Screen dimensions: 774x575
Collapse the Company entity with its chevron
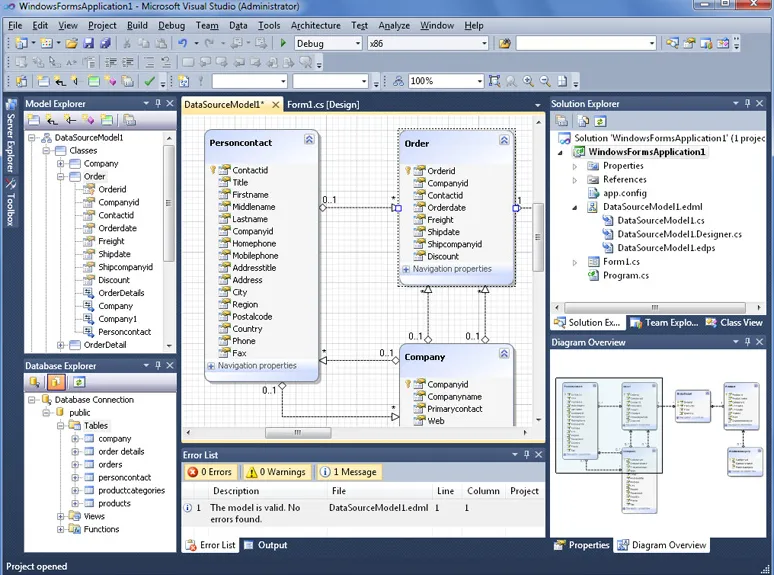(504, 353)
